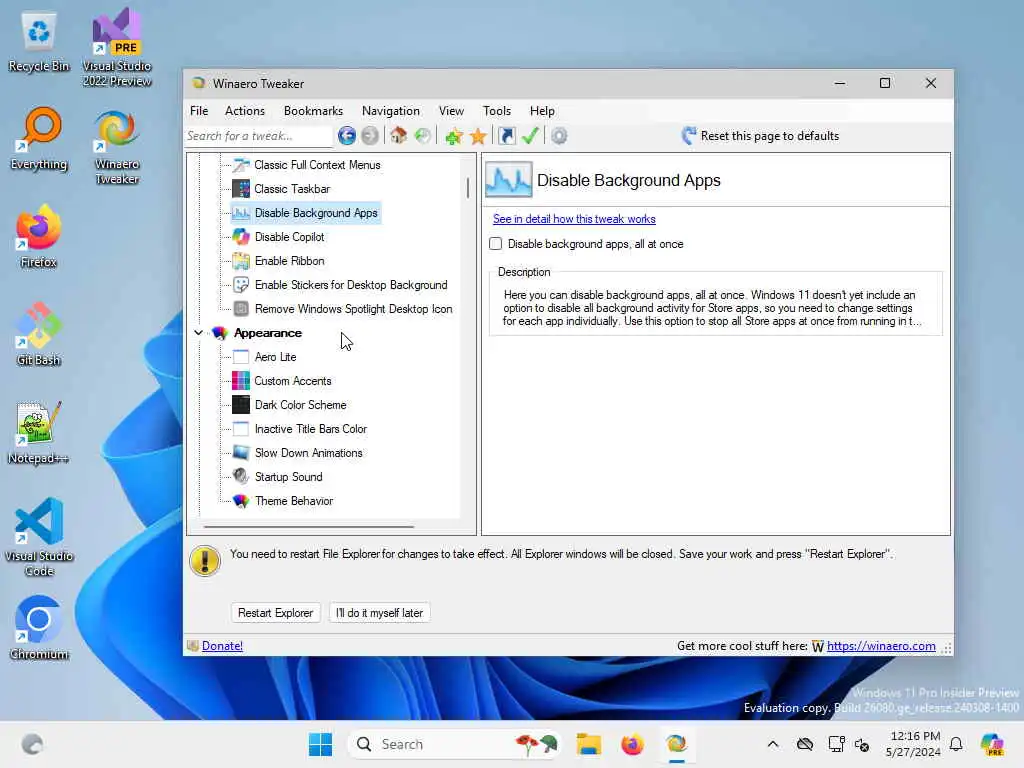Viewport: 1024px width, 768px height.
Task: Open the Navigation menu
Action: pos(391,111)
